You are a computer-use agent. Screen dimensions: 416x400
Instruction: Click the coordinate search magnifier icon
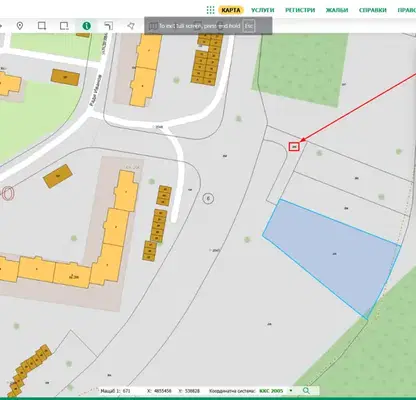[306, 391]
